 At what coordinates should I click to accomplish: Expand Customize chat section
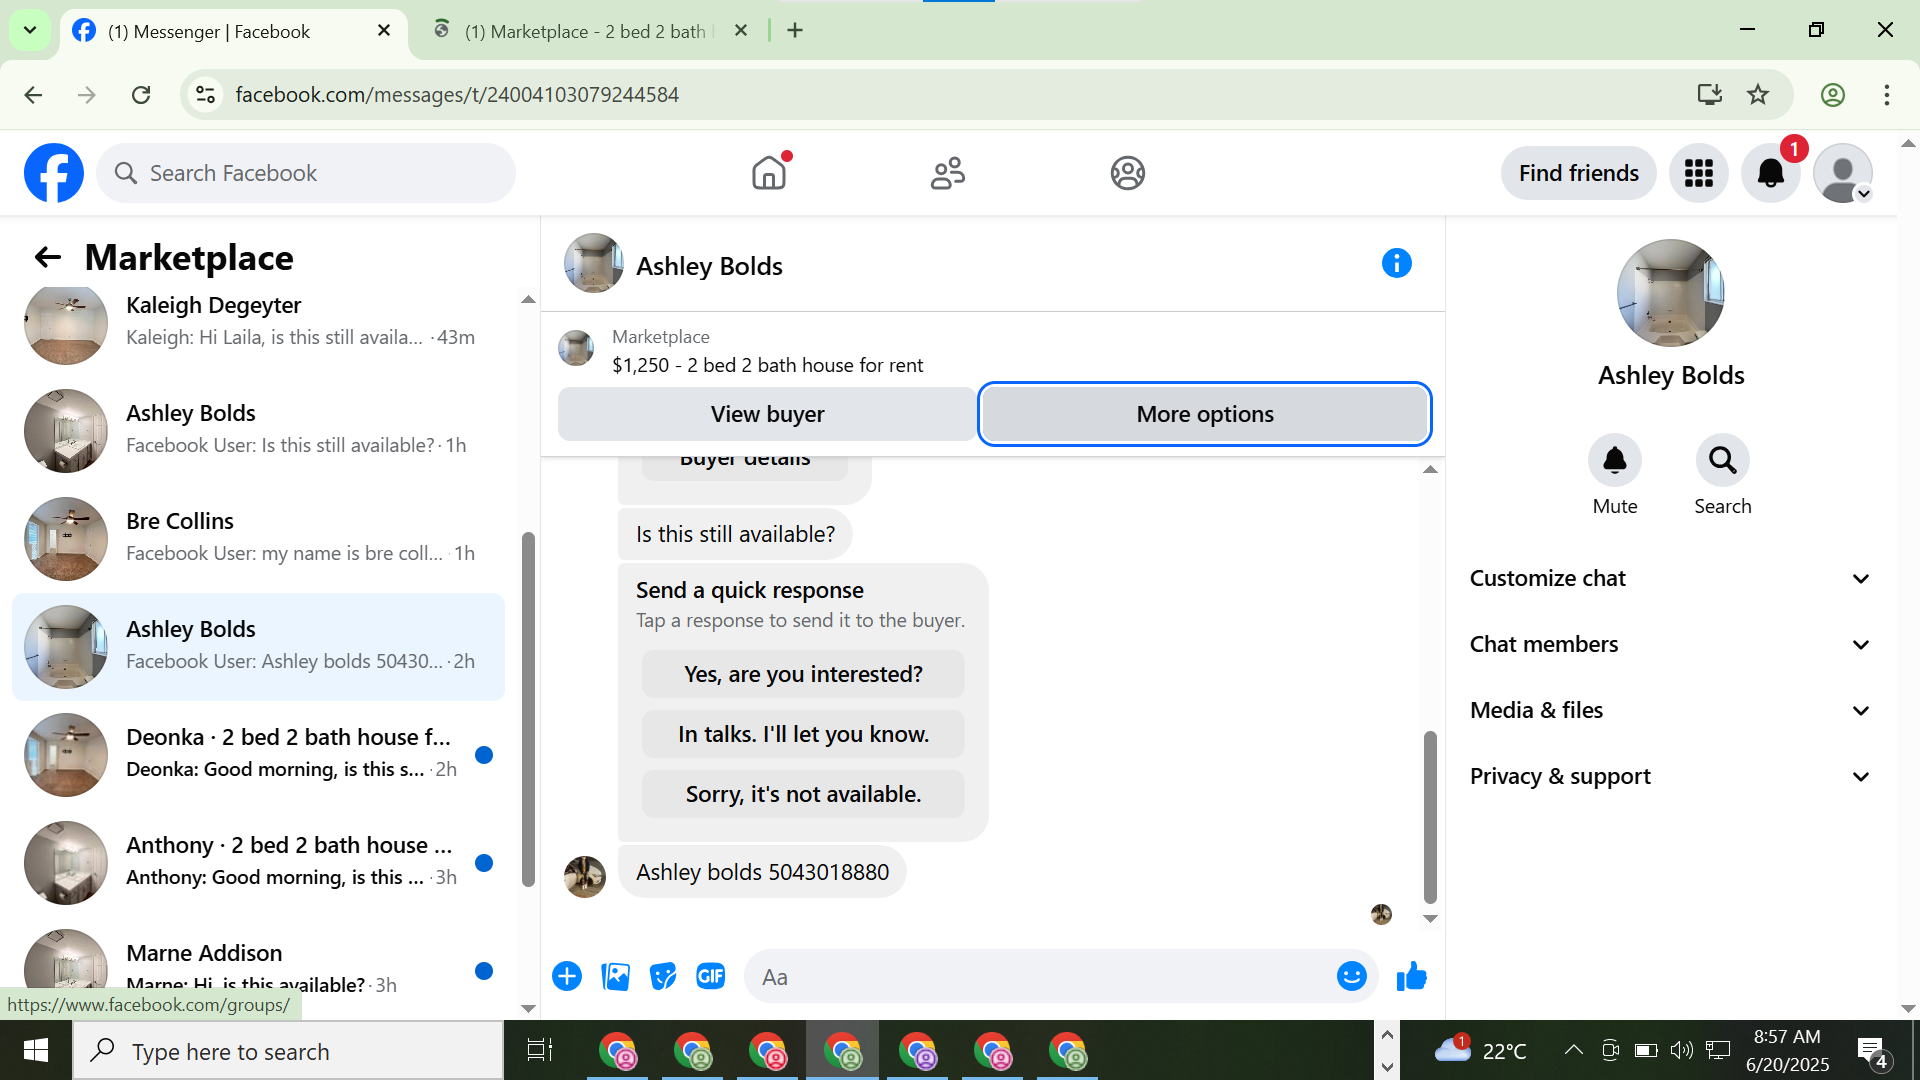pyautogui.click(x=1668, y=579)
